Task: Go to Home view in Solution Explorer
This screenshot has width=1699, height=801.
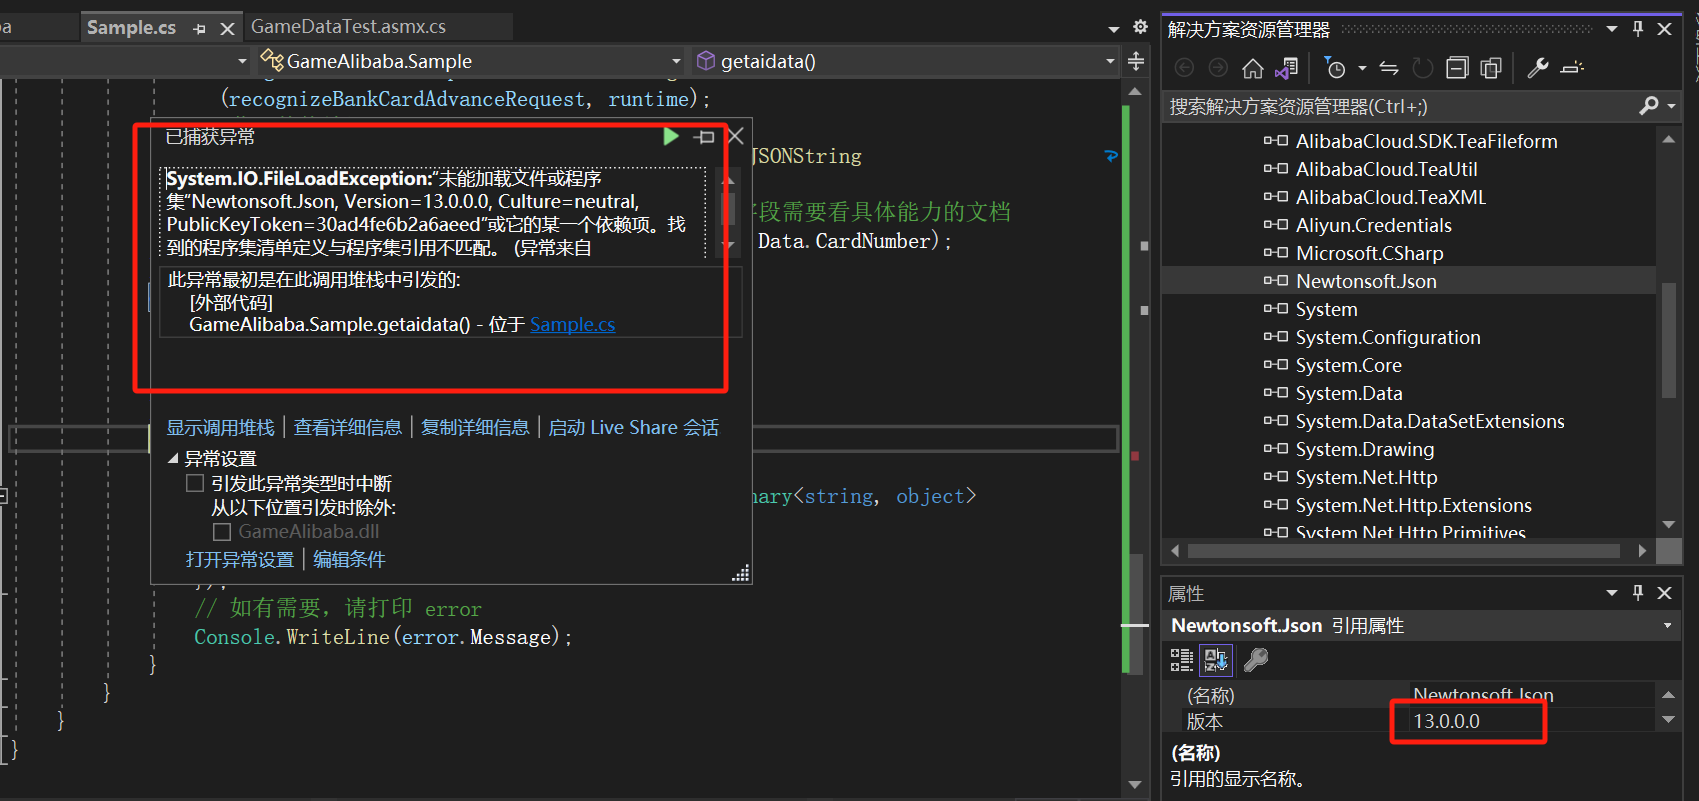Action: [x=1253, y=68]
